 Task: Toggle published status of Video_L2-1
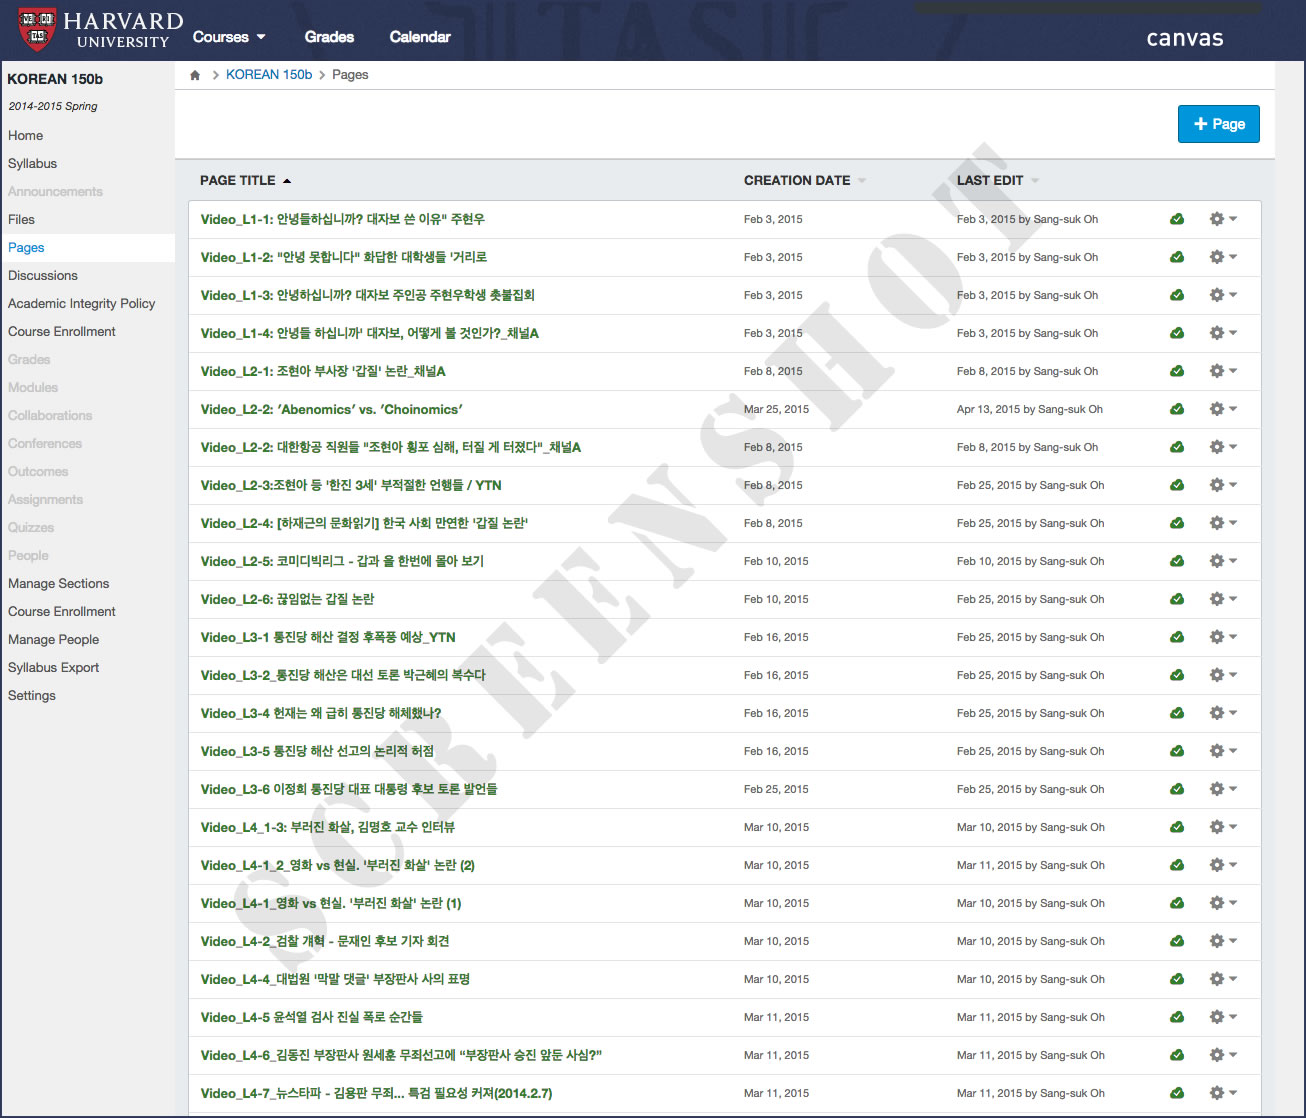point(1177,371)
